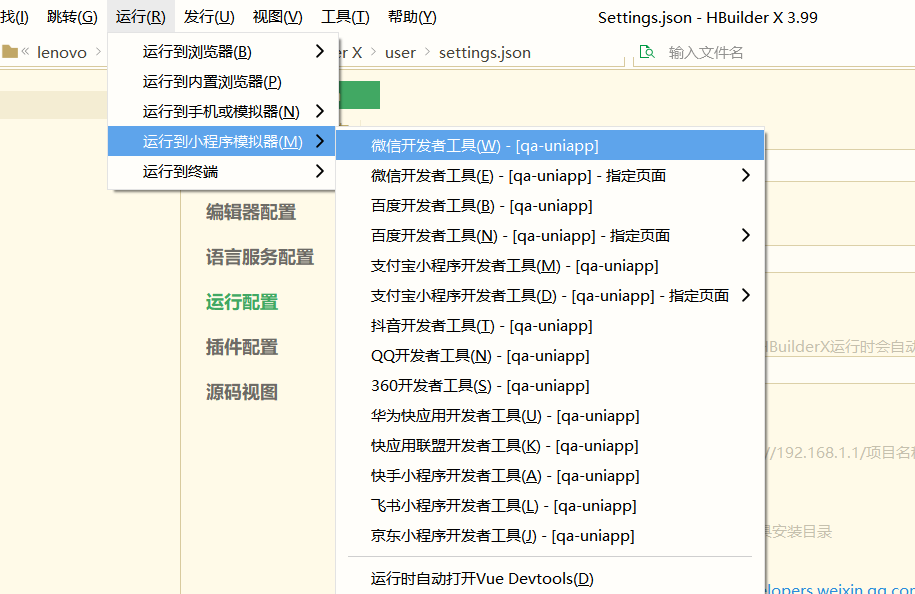The height and width of the screenshot is (594, 915).
Task: Open 源码视图 settings section
Action: pyautogui.click(x=242, y=392)
